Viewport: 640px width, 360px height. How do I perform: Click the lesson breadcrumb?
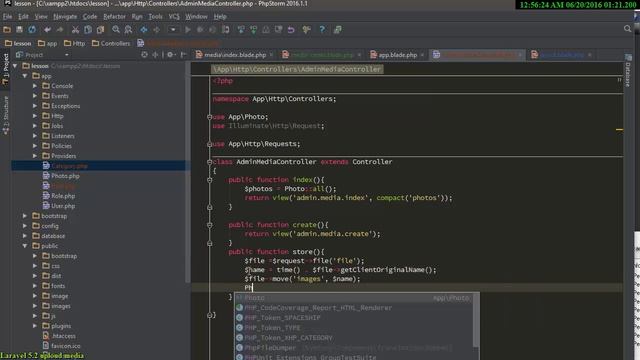(x=18, y=43)
